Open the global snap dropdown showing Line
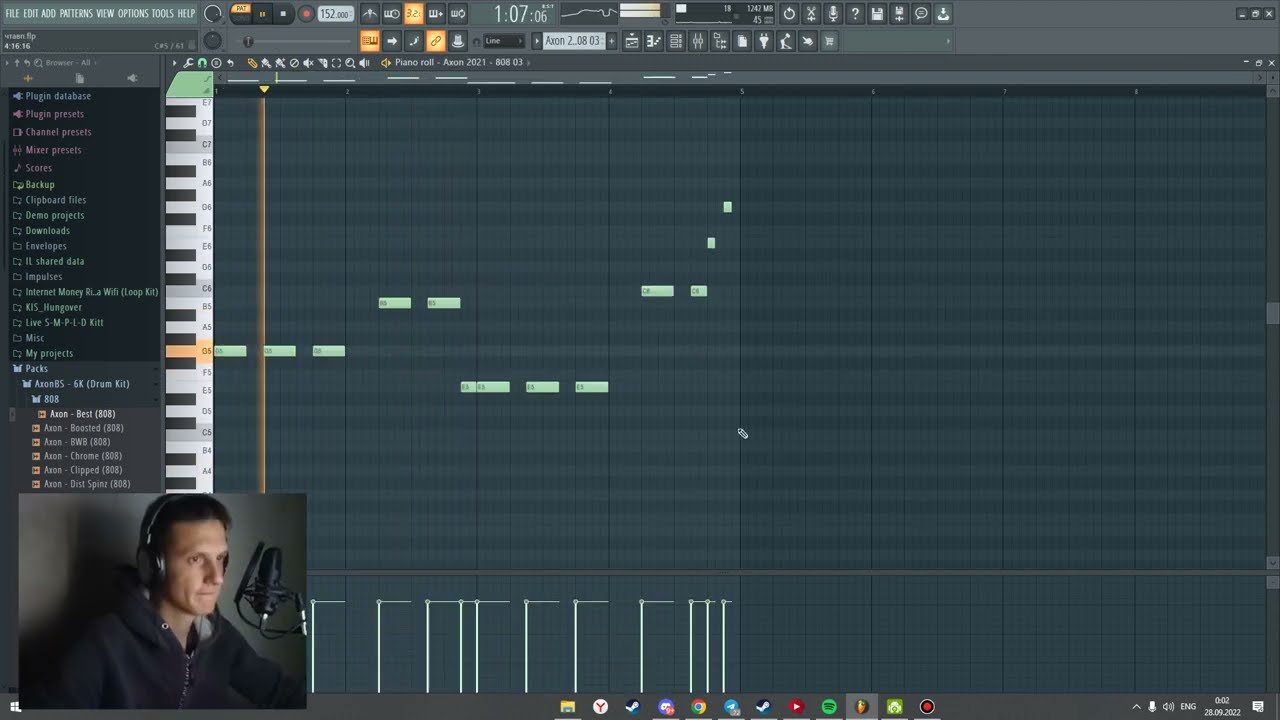The height and width of the screenshot is (720, 1280). [x=503, y=41]
